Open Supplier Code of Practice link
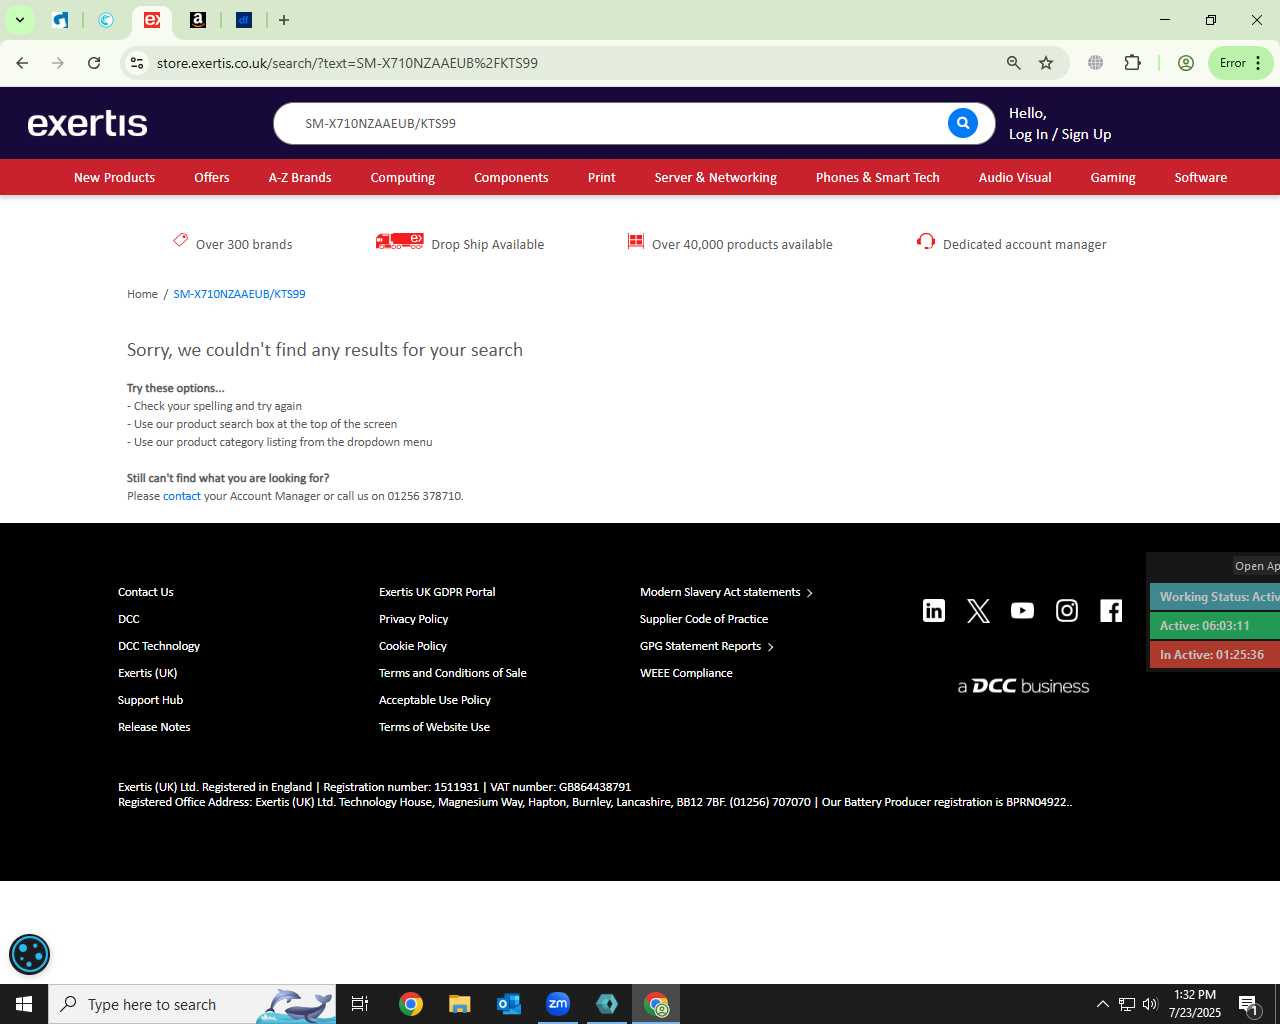The height and width of the screenshot is (1024, 1280). pos(704,619)
